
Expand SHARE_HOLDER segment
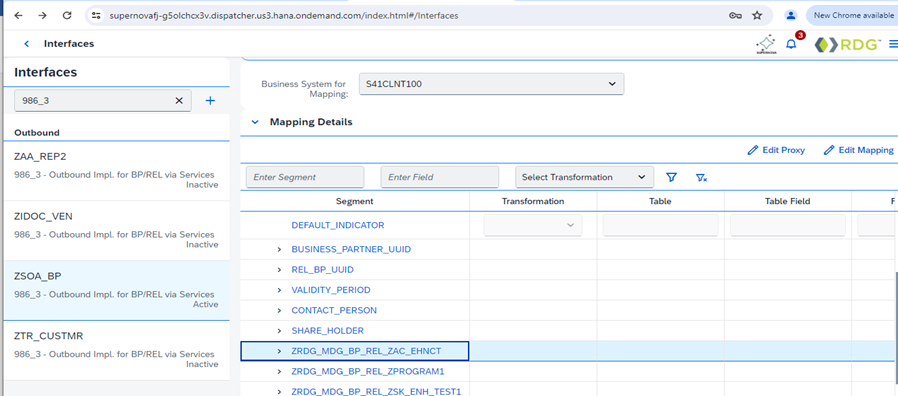(279, 331)
